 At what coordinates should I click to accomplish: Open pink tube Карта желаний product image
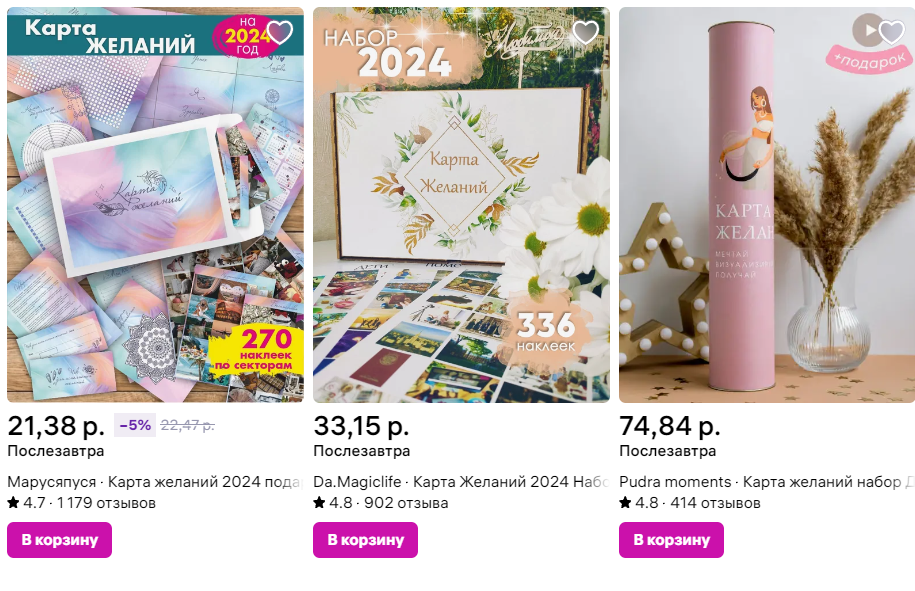pyautogui.click(x=767, y=205)
